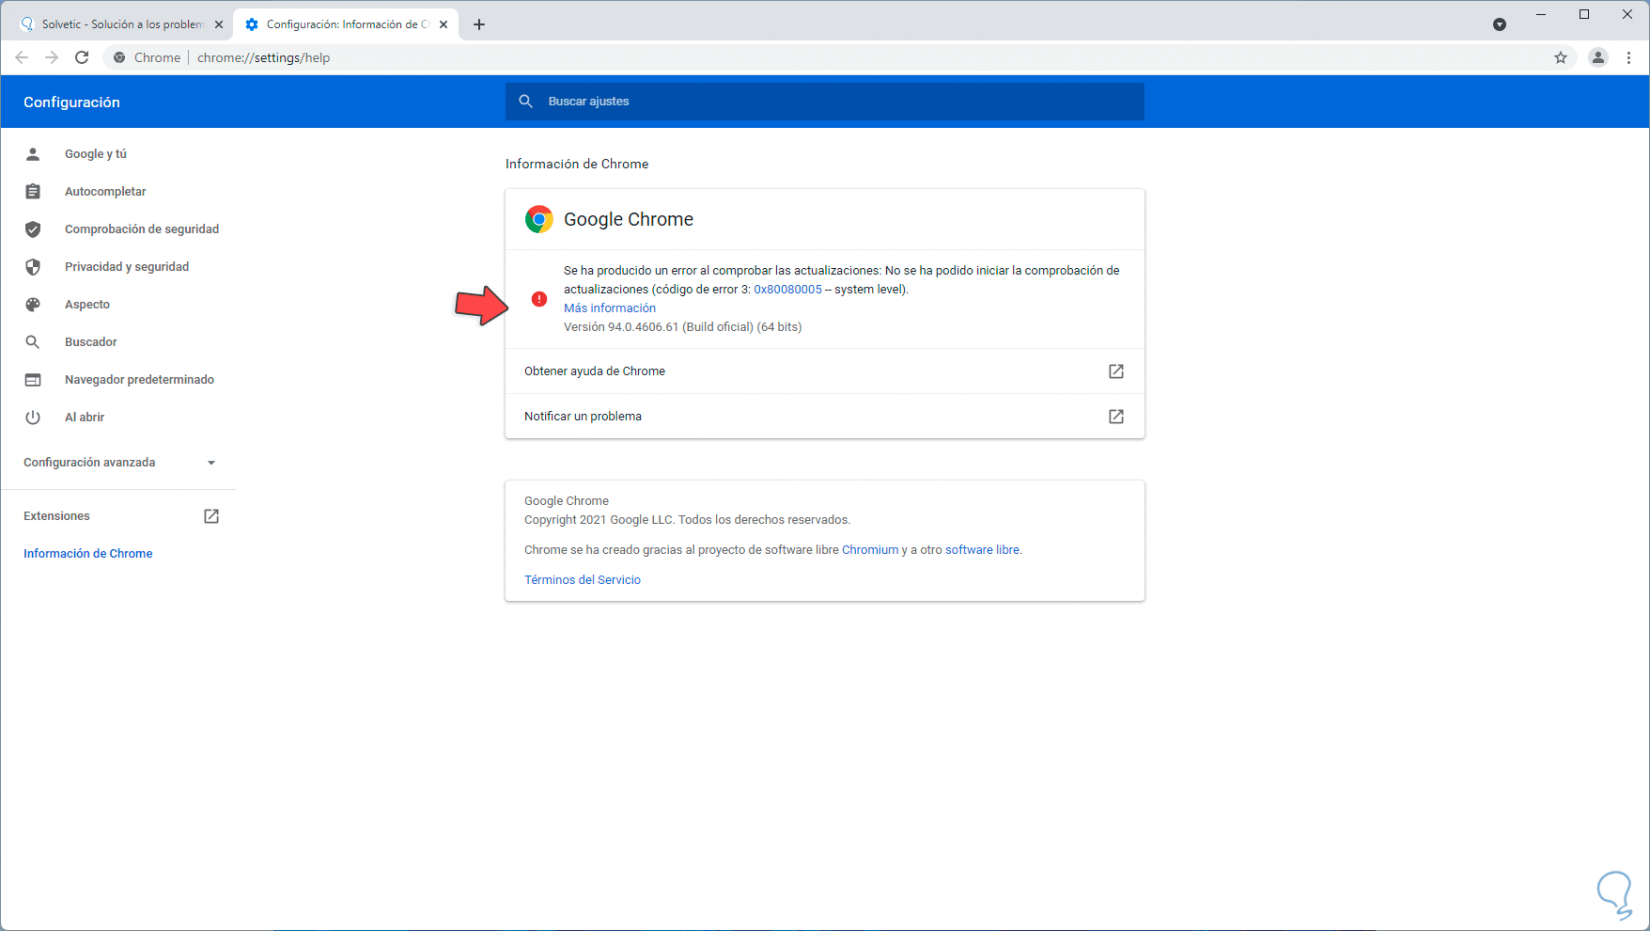Select the Configuración: Información de Chrome tab
The height and width of the screenshot is (931, 1650).
click(346, 24)
